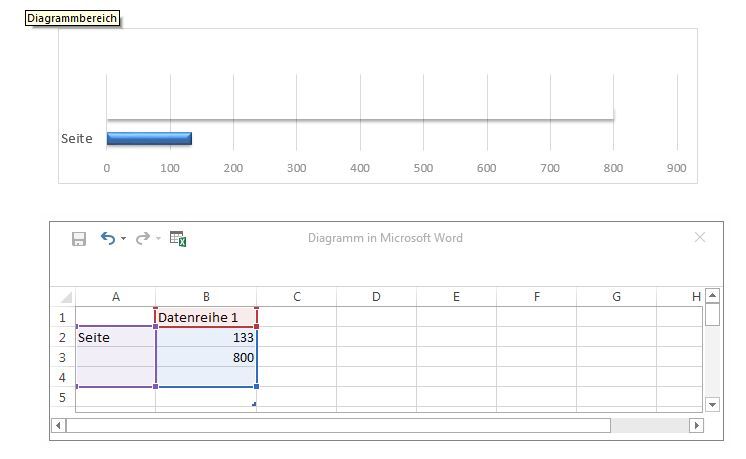
Task: Select column B header
Action: [206, 297]
